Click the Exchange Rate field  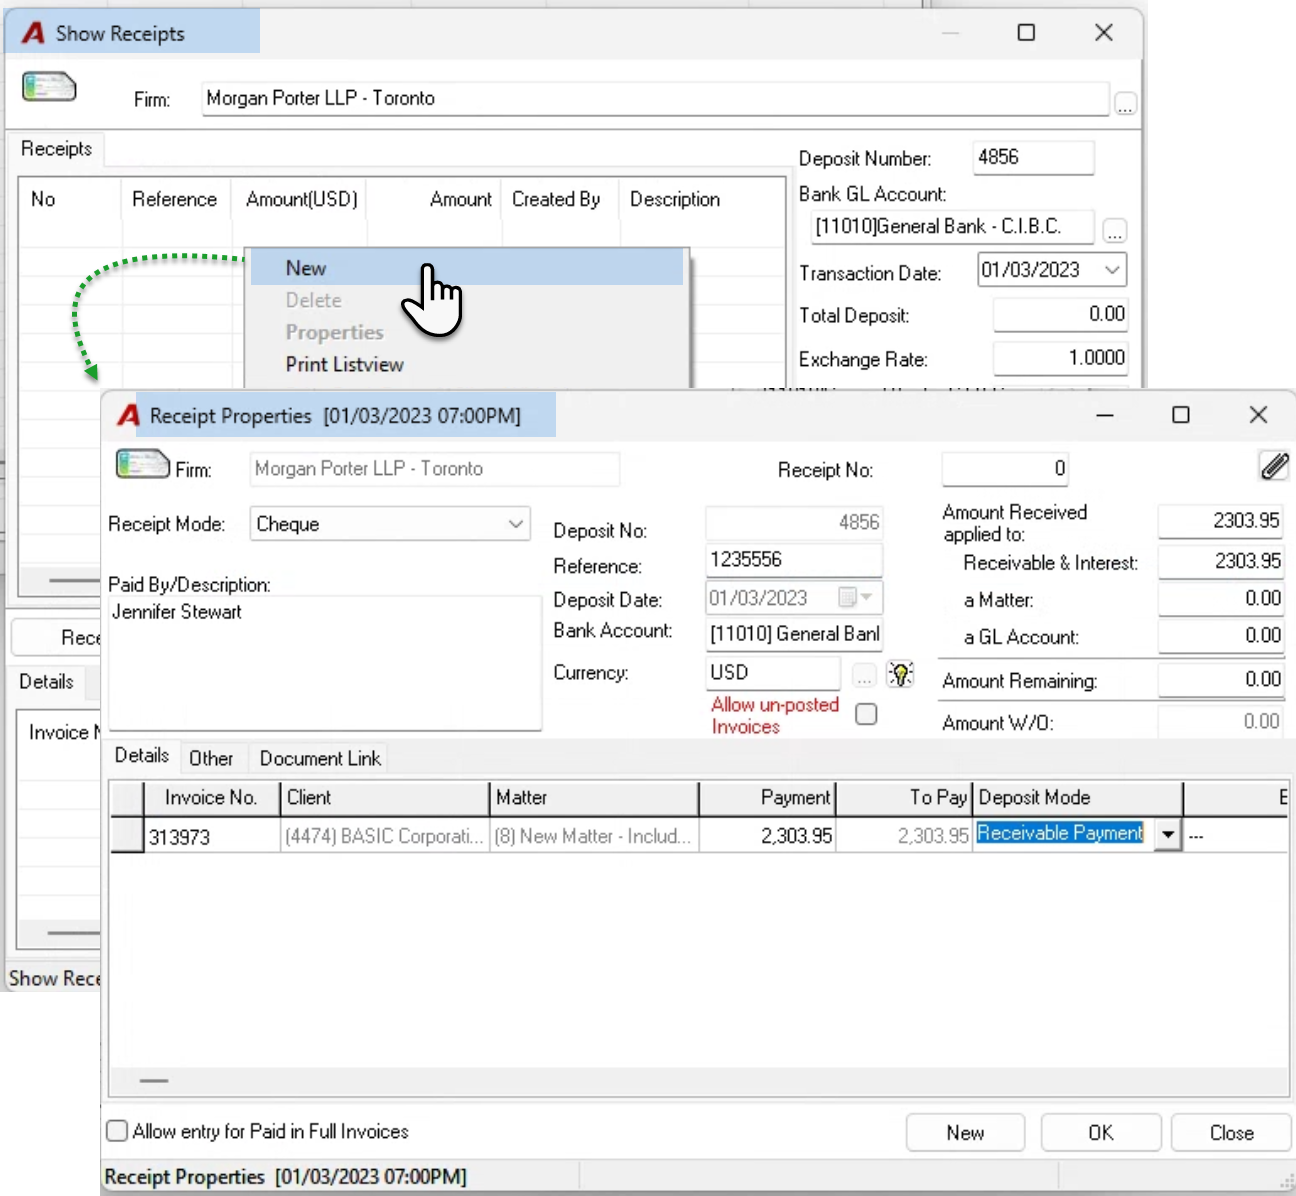point(1060,358)
